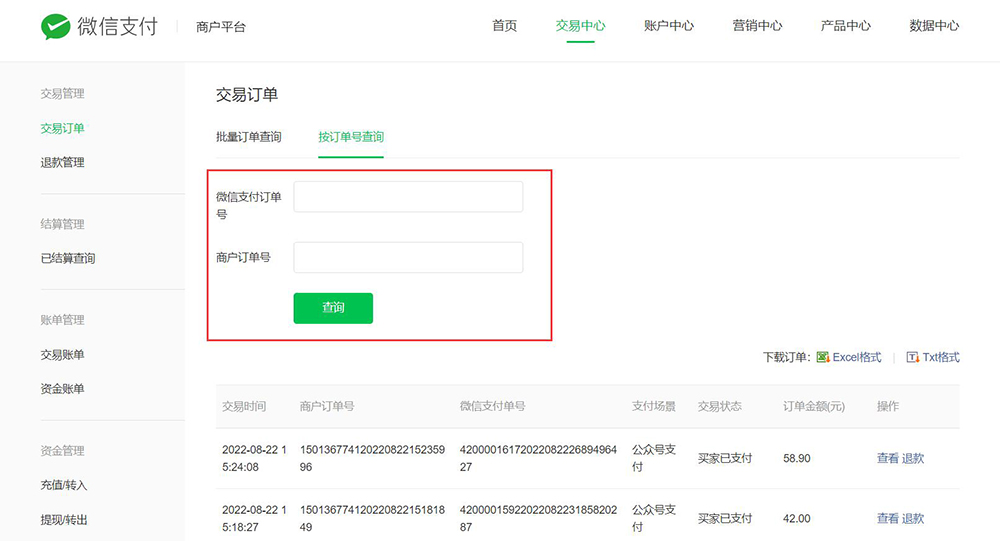Click 查看 for the 42.00 order
The height and width of the screenshot is (541, 1000).
[x=888, y=518]
